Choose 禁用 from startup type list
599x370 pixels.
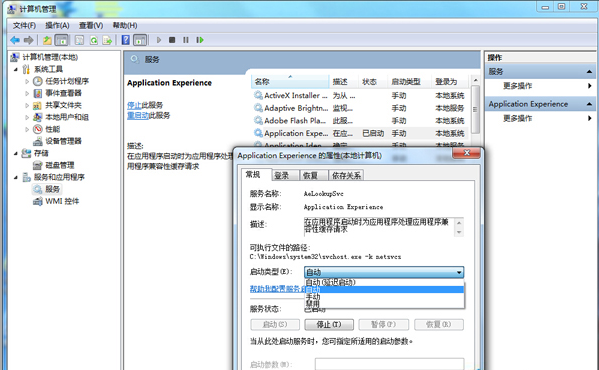point(384,304)
